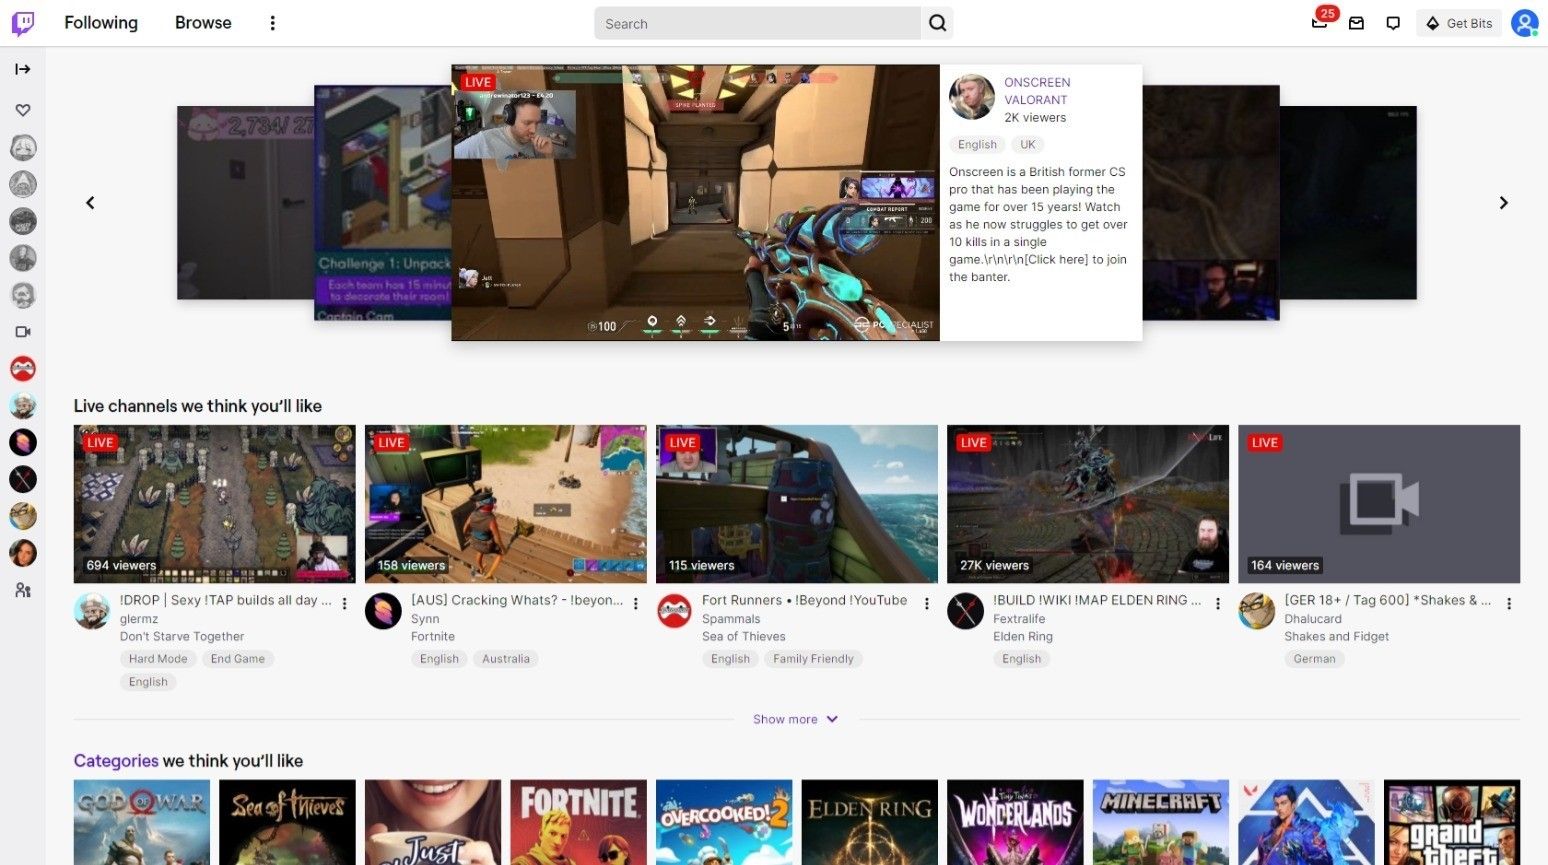The image size is (1548, 865).
Task: Expand Show more live channels
Action: (796, 719)
